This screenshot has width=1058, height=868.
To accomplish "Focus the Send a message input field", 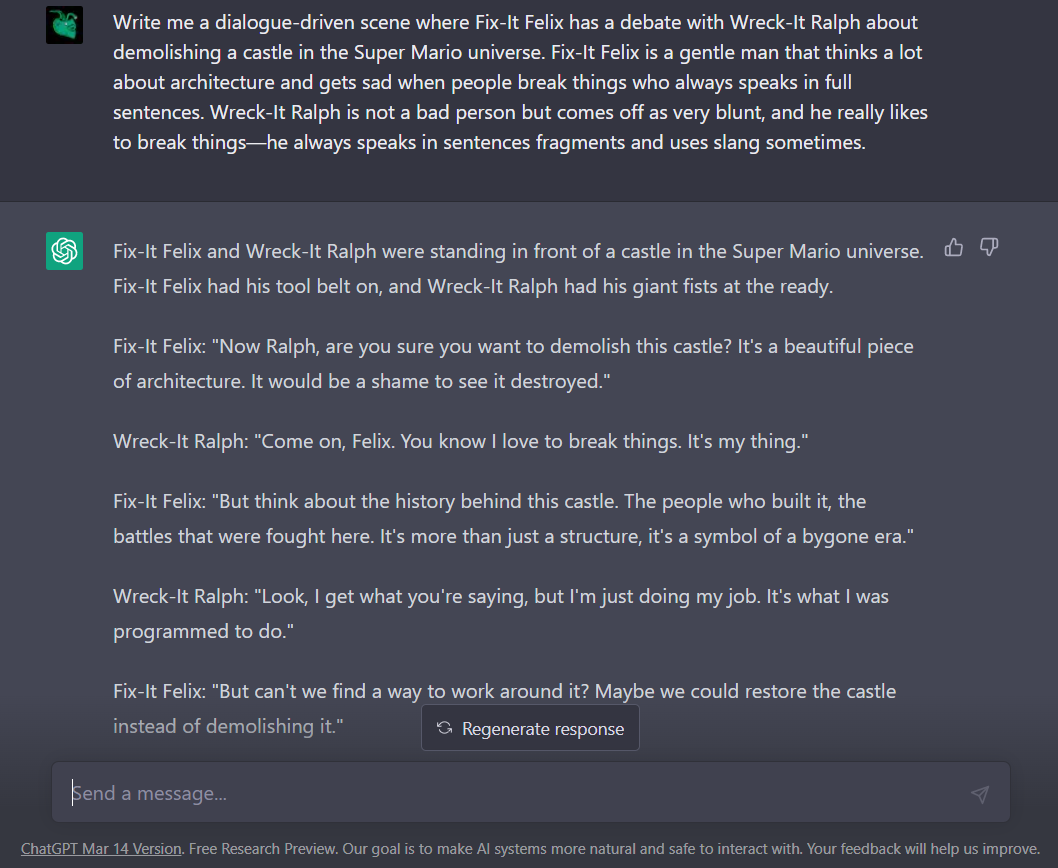I will click(x=500, y=793).
